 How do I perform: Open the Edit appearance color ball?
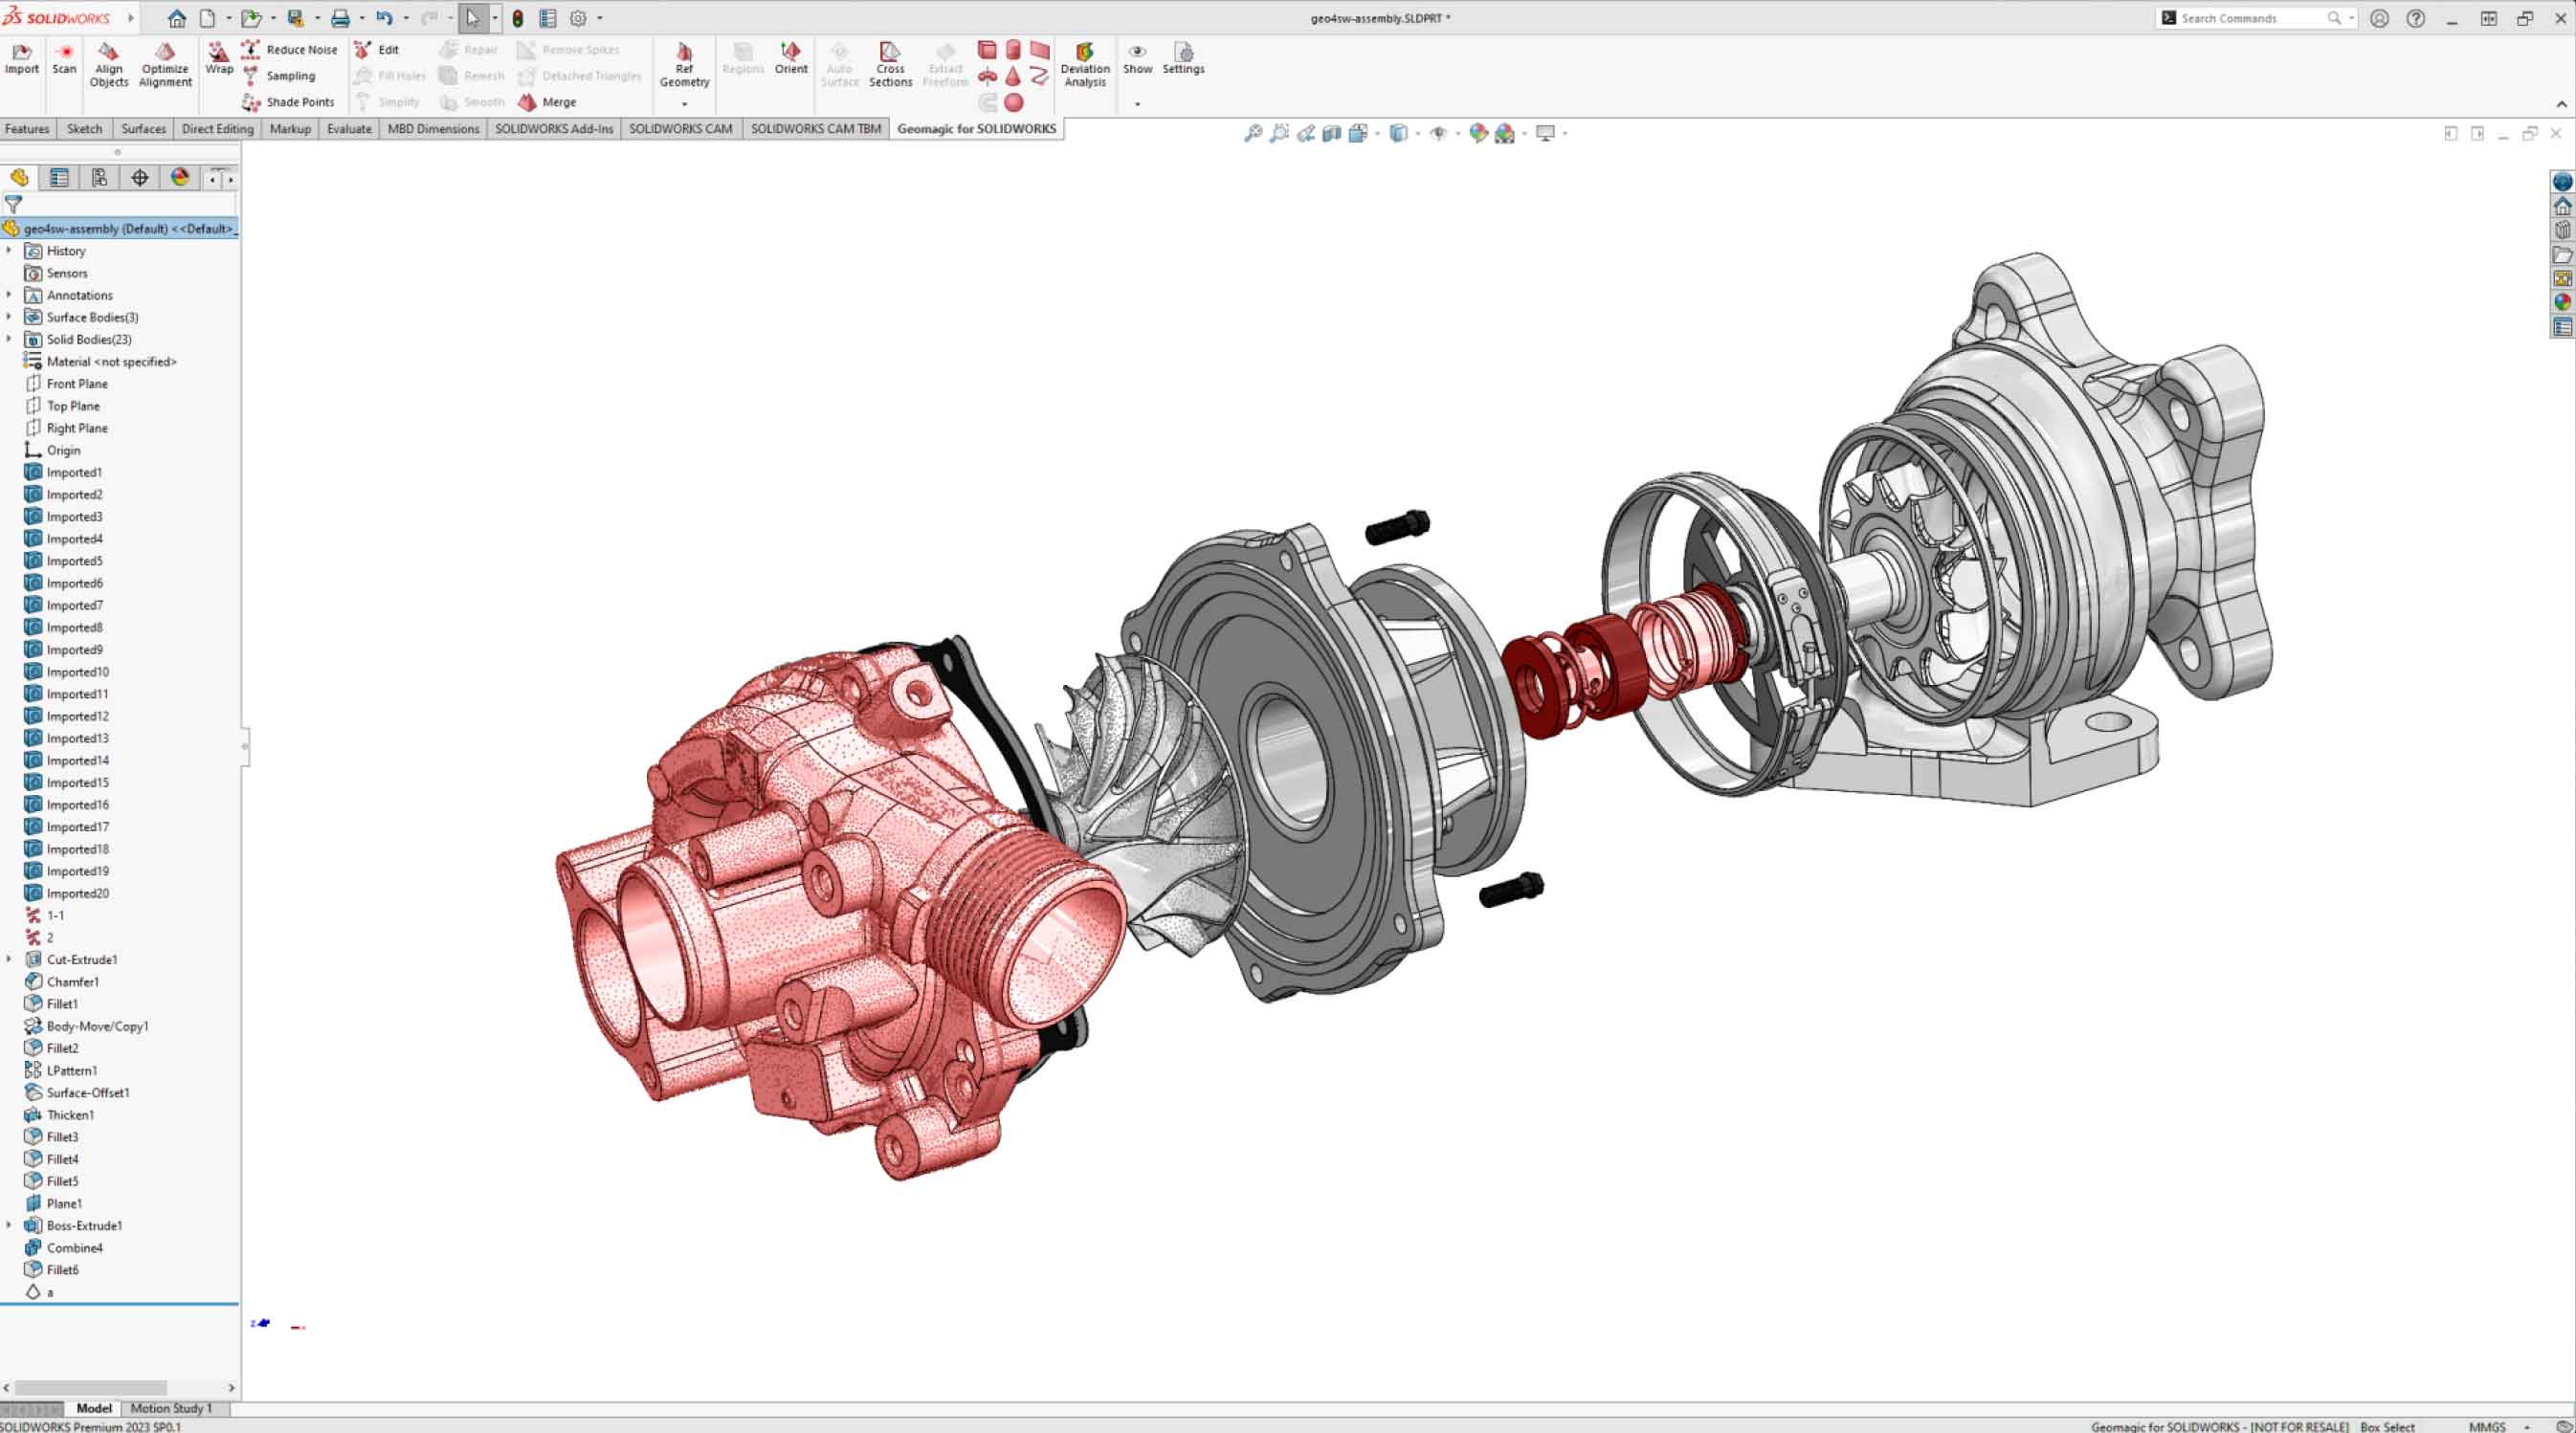[1478, 133]
